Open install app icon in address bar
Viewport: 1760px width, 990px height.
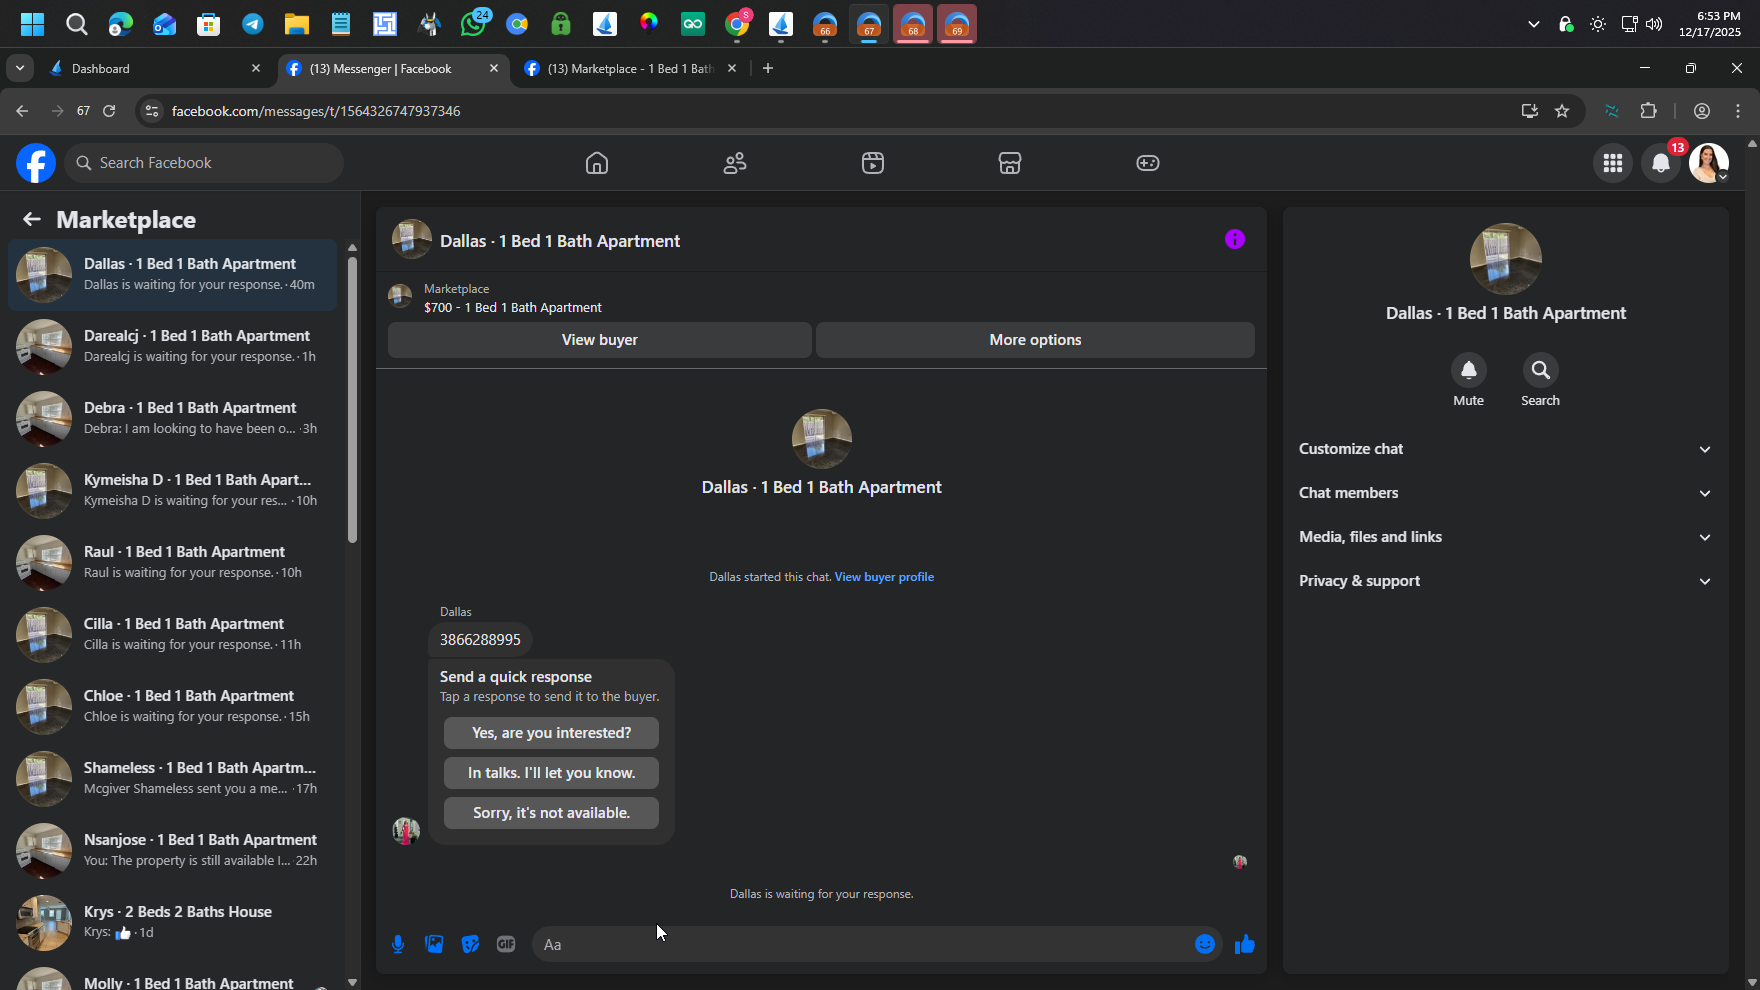[1529, 111]
